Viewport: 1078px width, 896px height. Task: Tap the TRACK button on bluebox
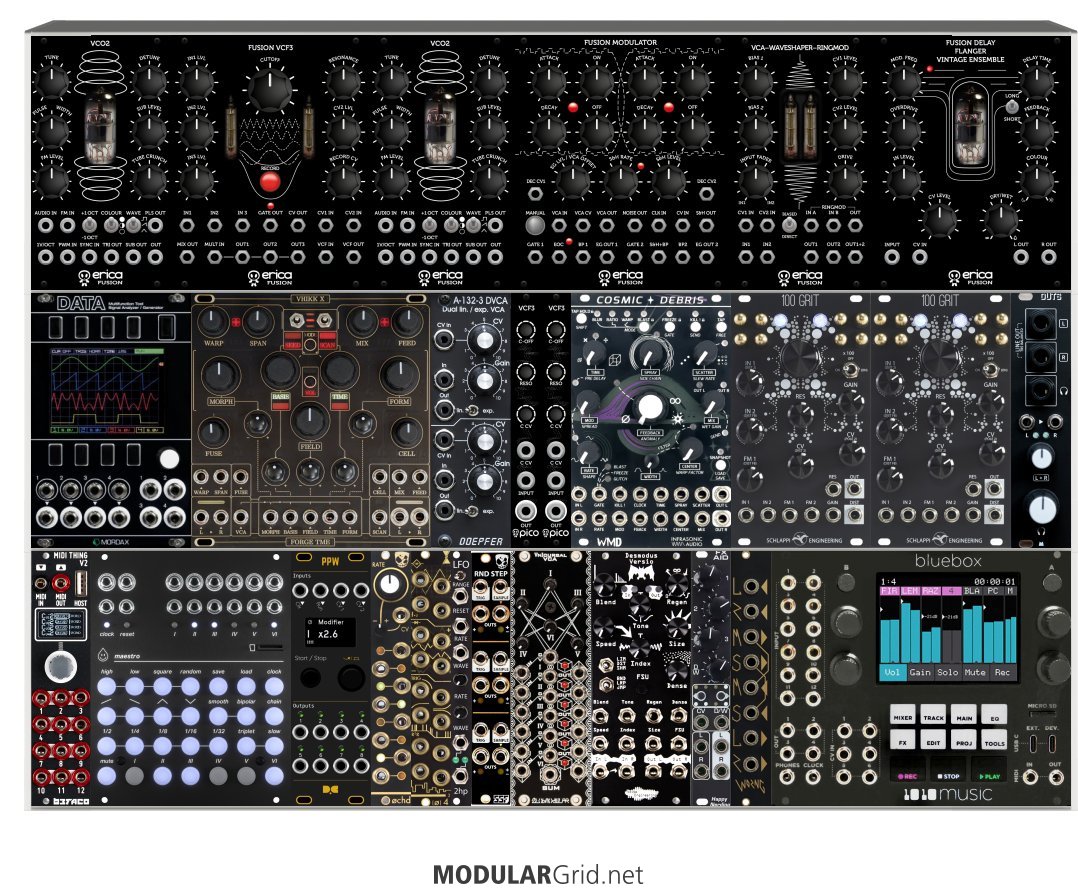[933, 716]
